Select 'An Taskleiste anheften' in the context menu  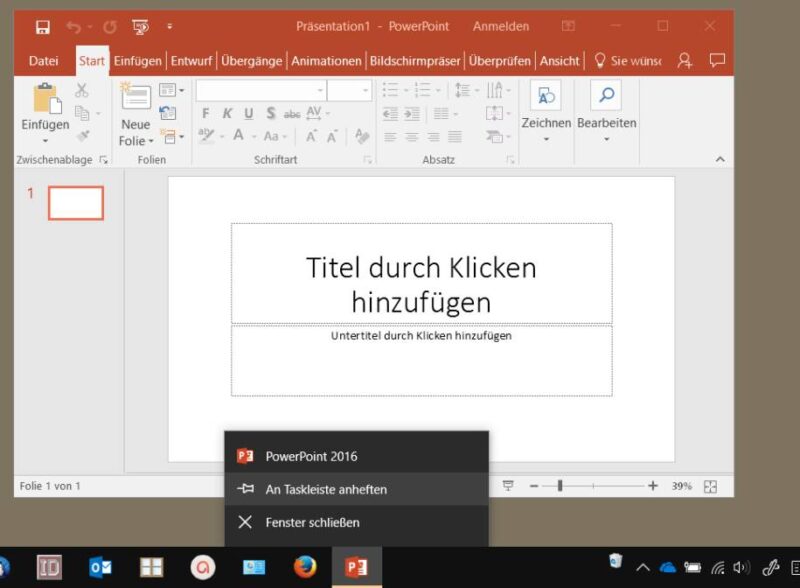pos(326,489)
